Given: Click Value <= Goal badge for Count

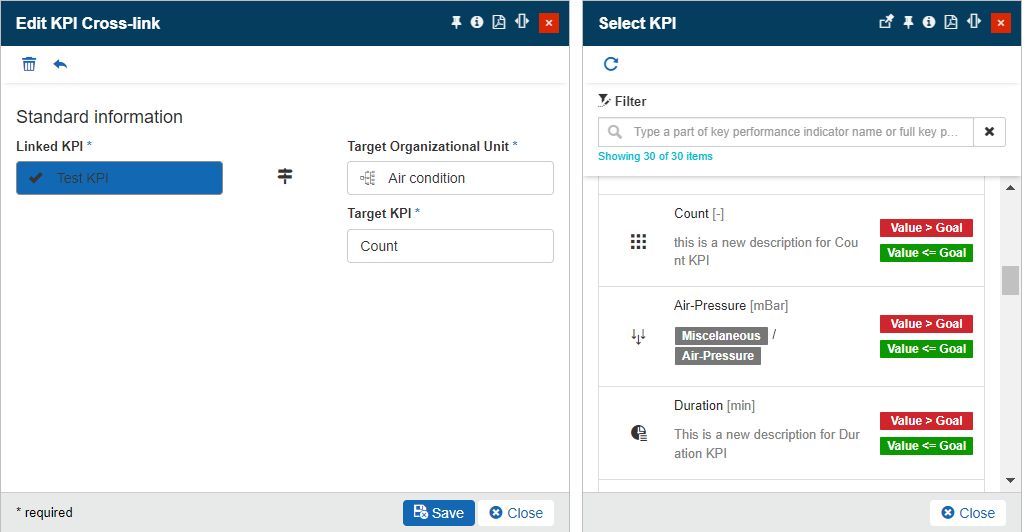Looking at the screenshot, I should pyautogui.click(x=926, y=253).
